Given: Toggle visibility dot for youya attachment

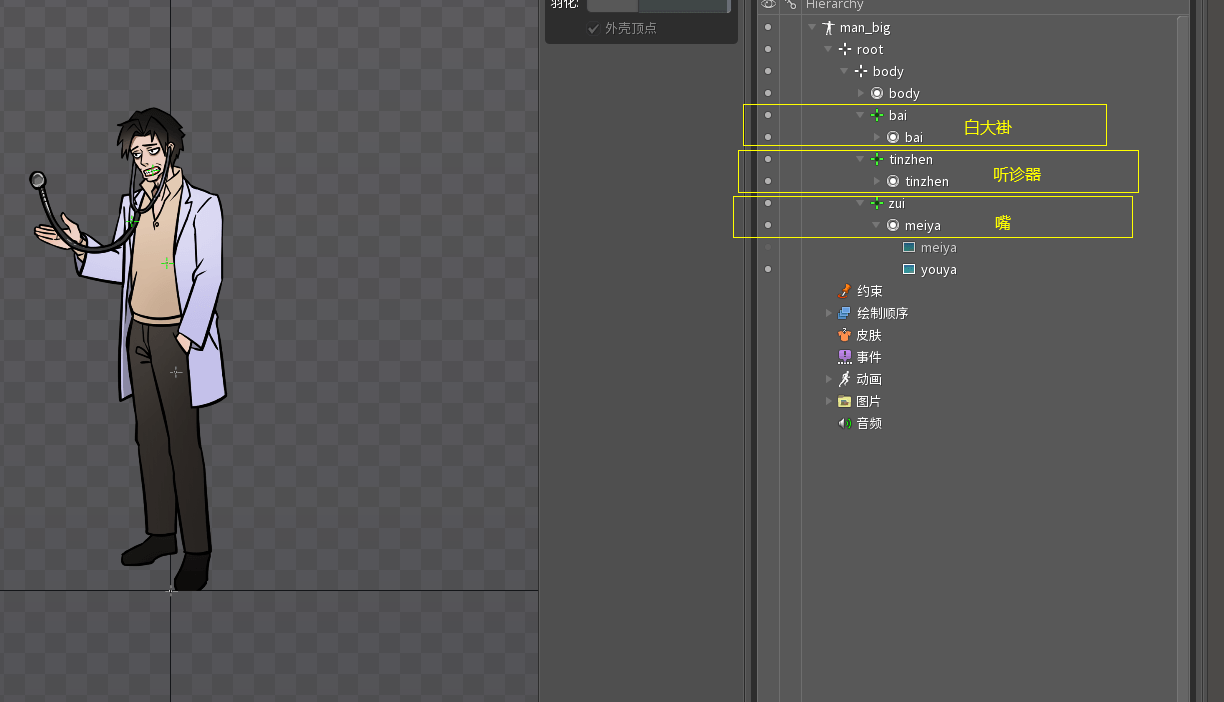Looking at the screenshot, I should 768,270.
